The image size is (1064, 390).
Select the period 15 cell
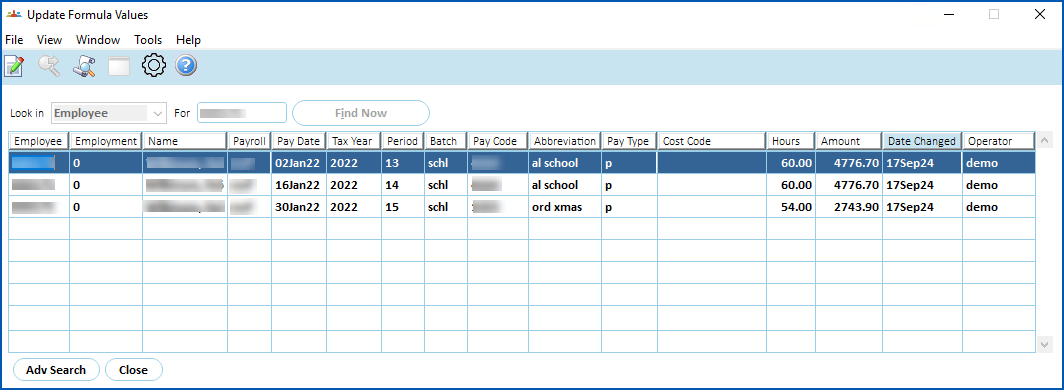403,207
